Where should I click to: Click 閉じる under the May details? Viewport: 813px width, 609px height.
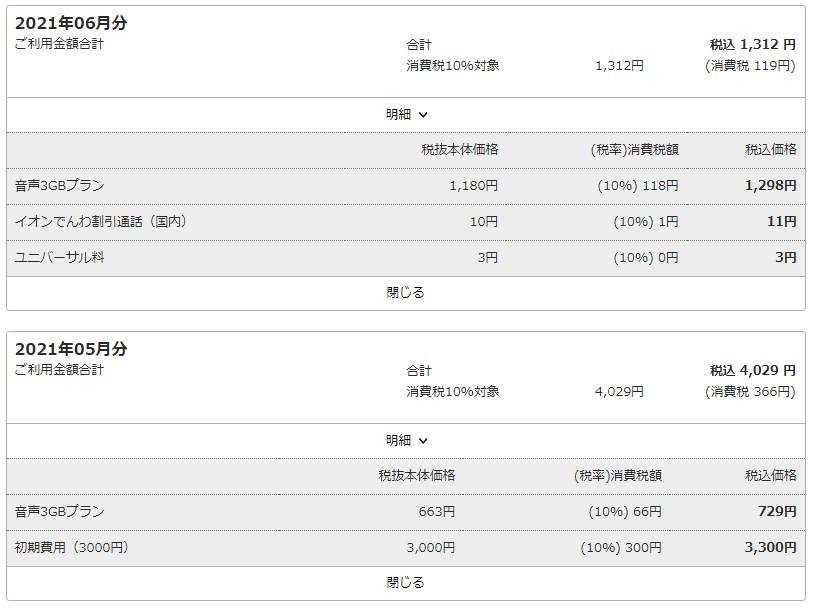[405, 583]
